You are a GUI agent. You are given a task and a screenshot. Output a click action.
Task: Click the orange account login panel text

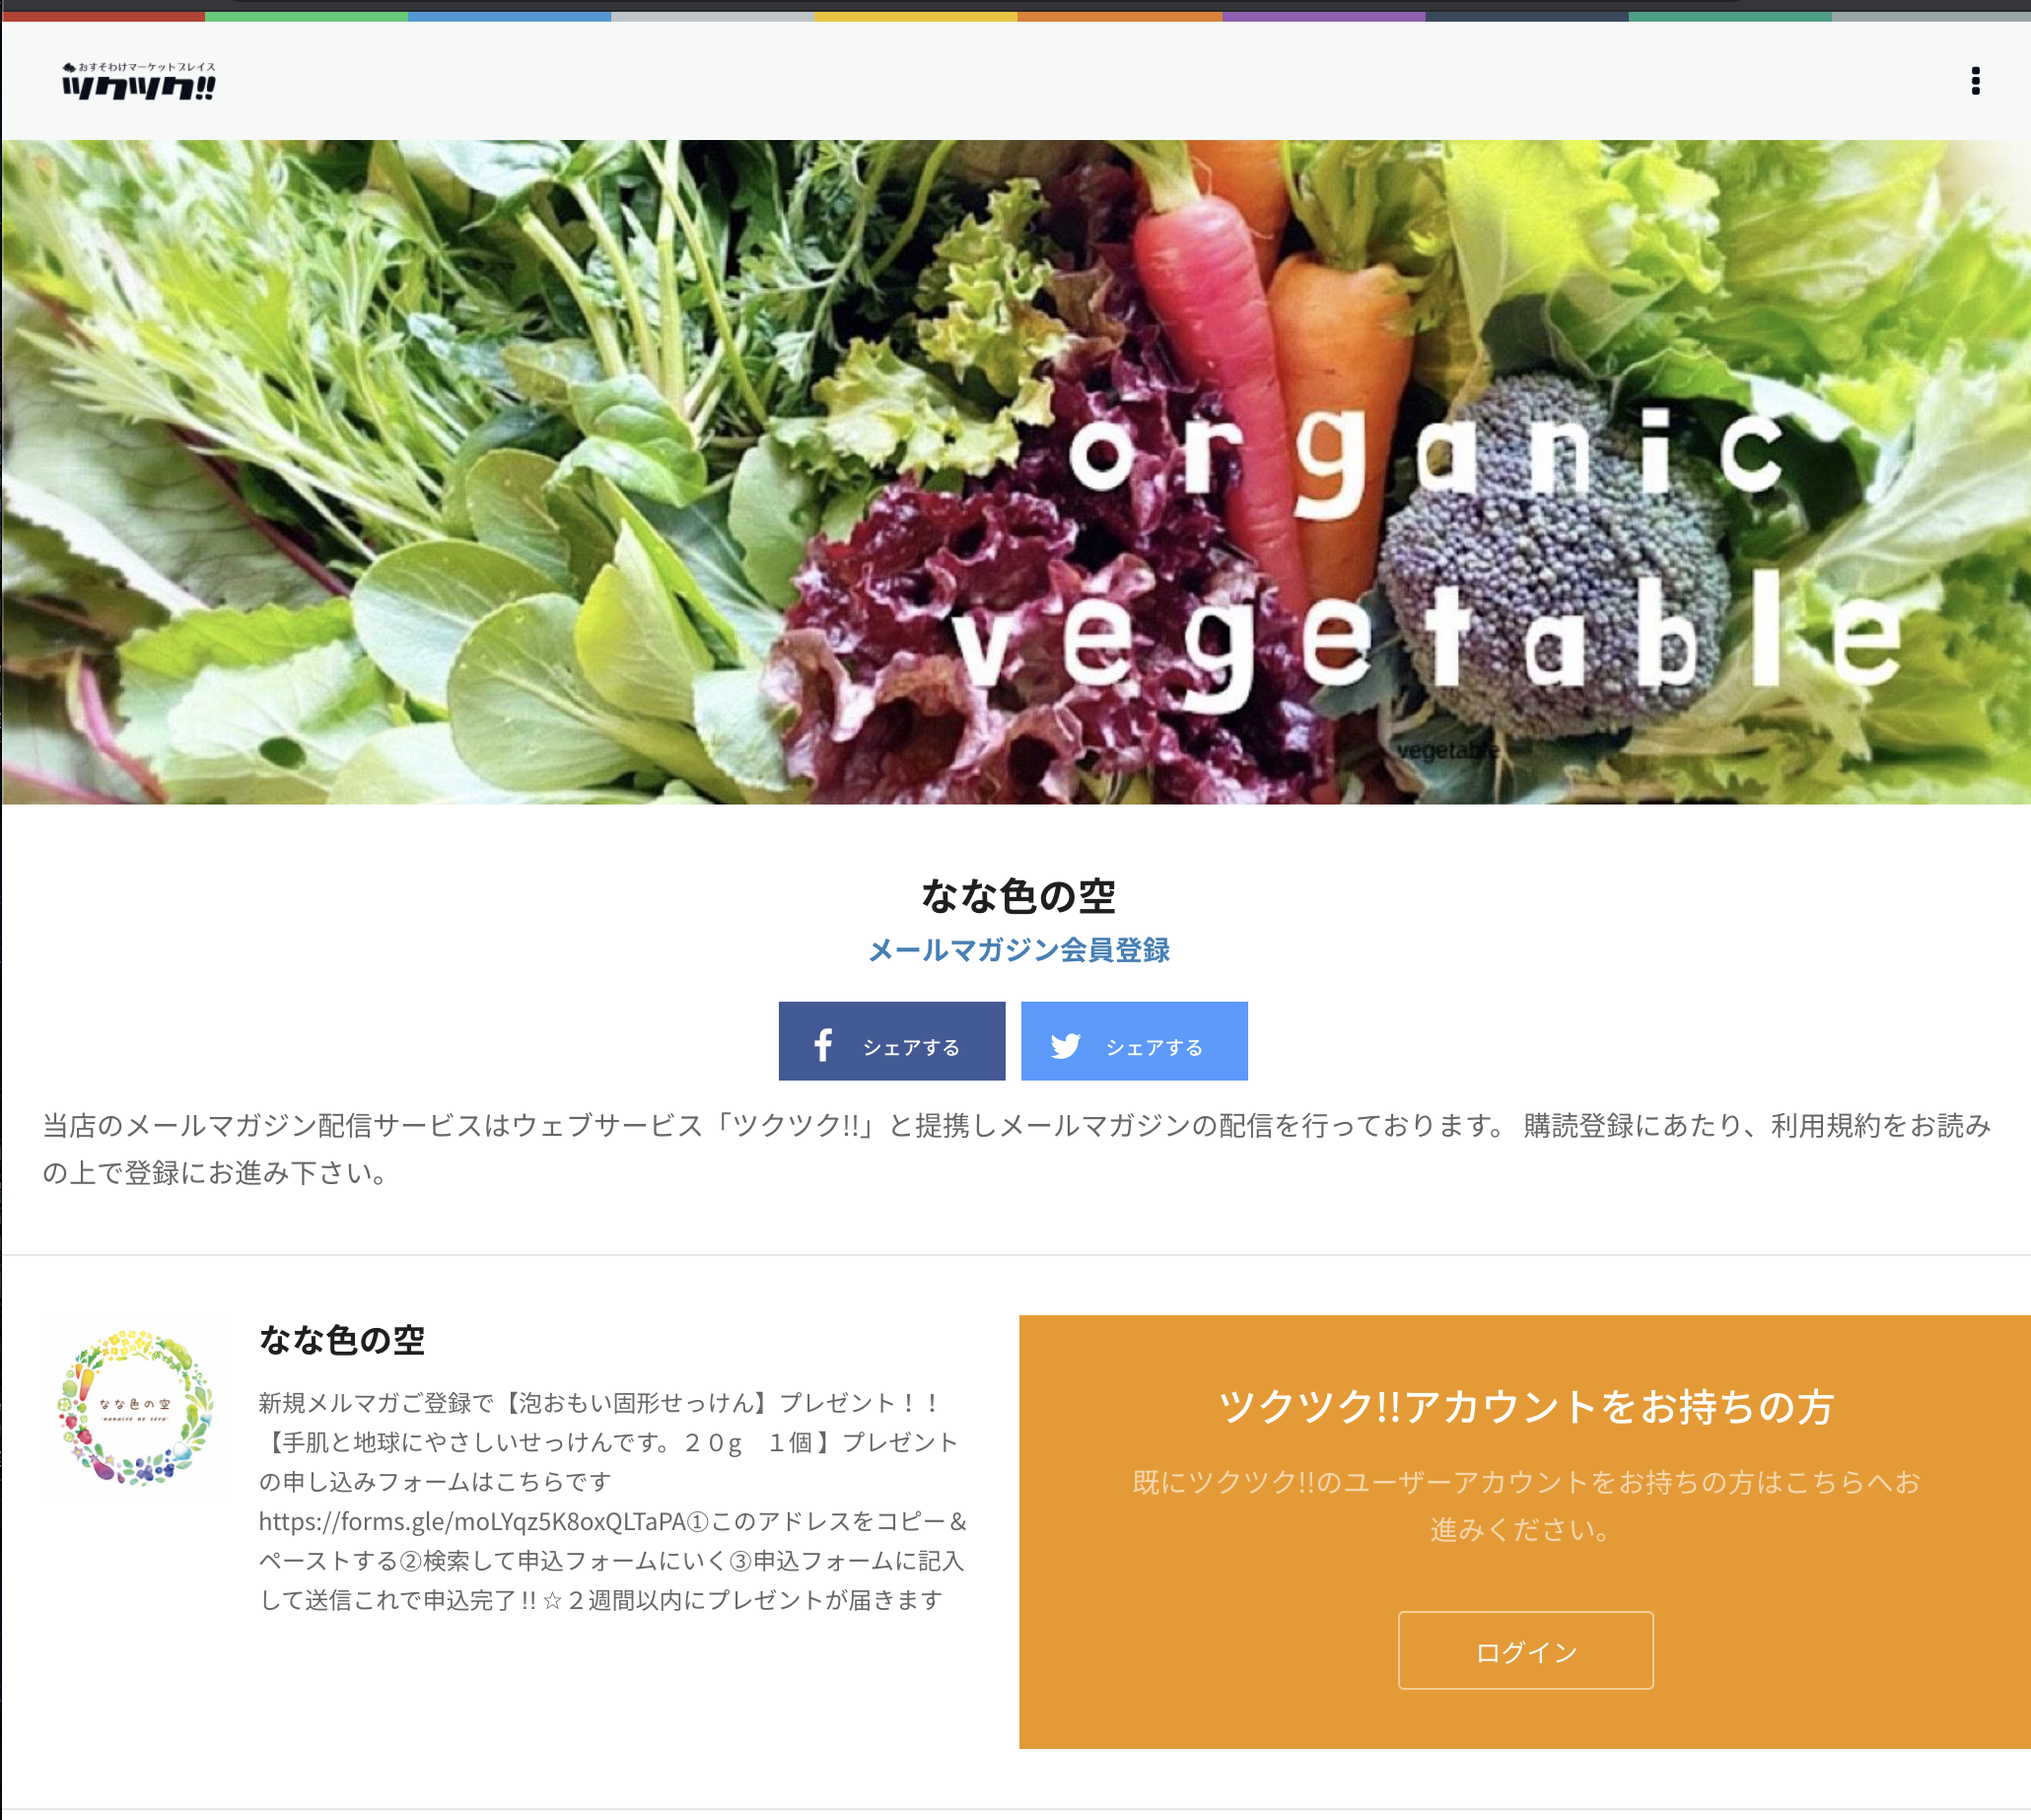(x=1525, y=1505)
